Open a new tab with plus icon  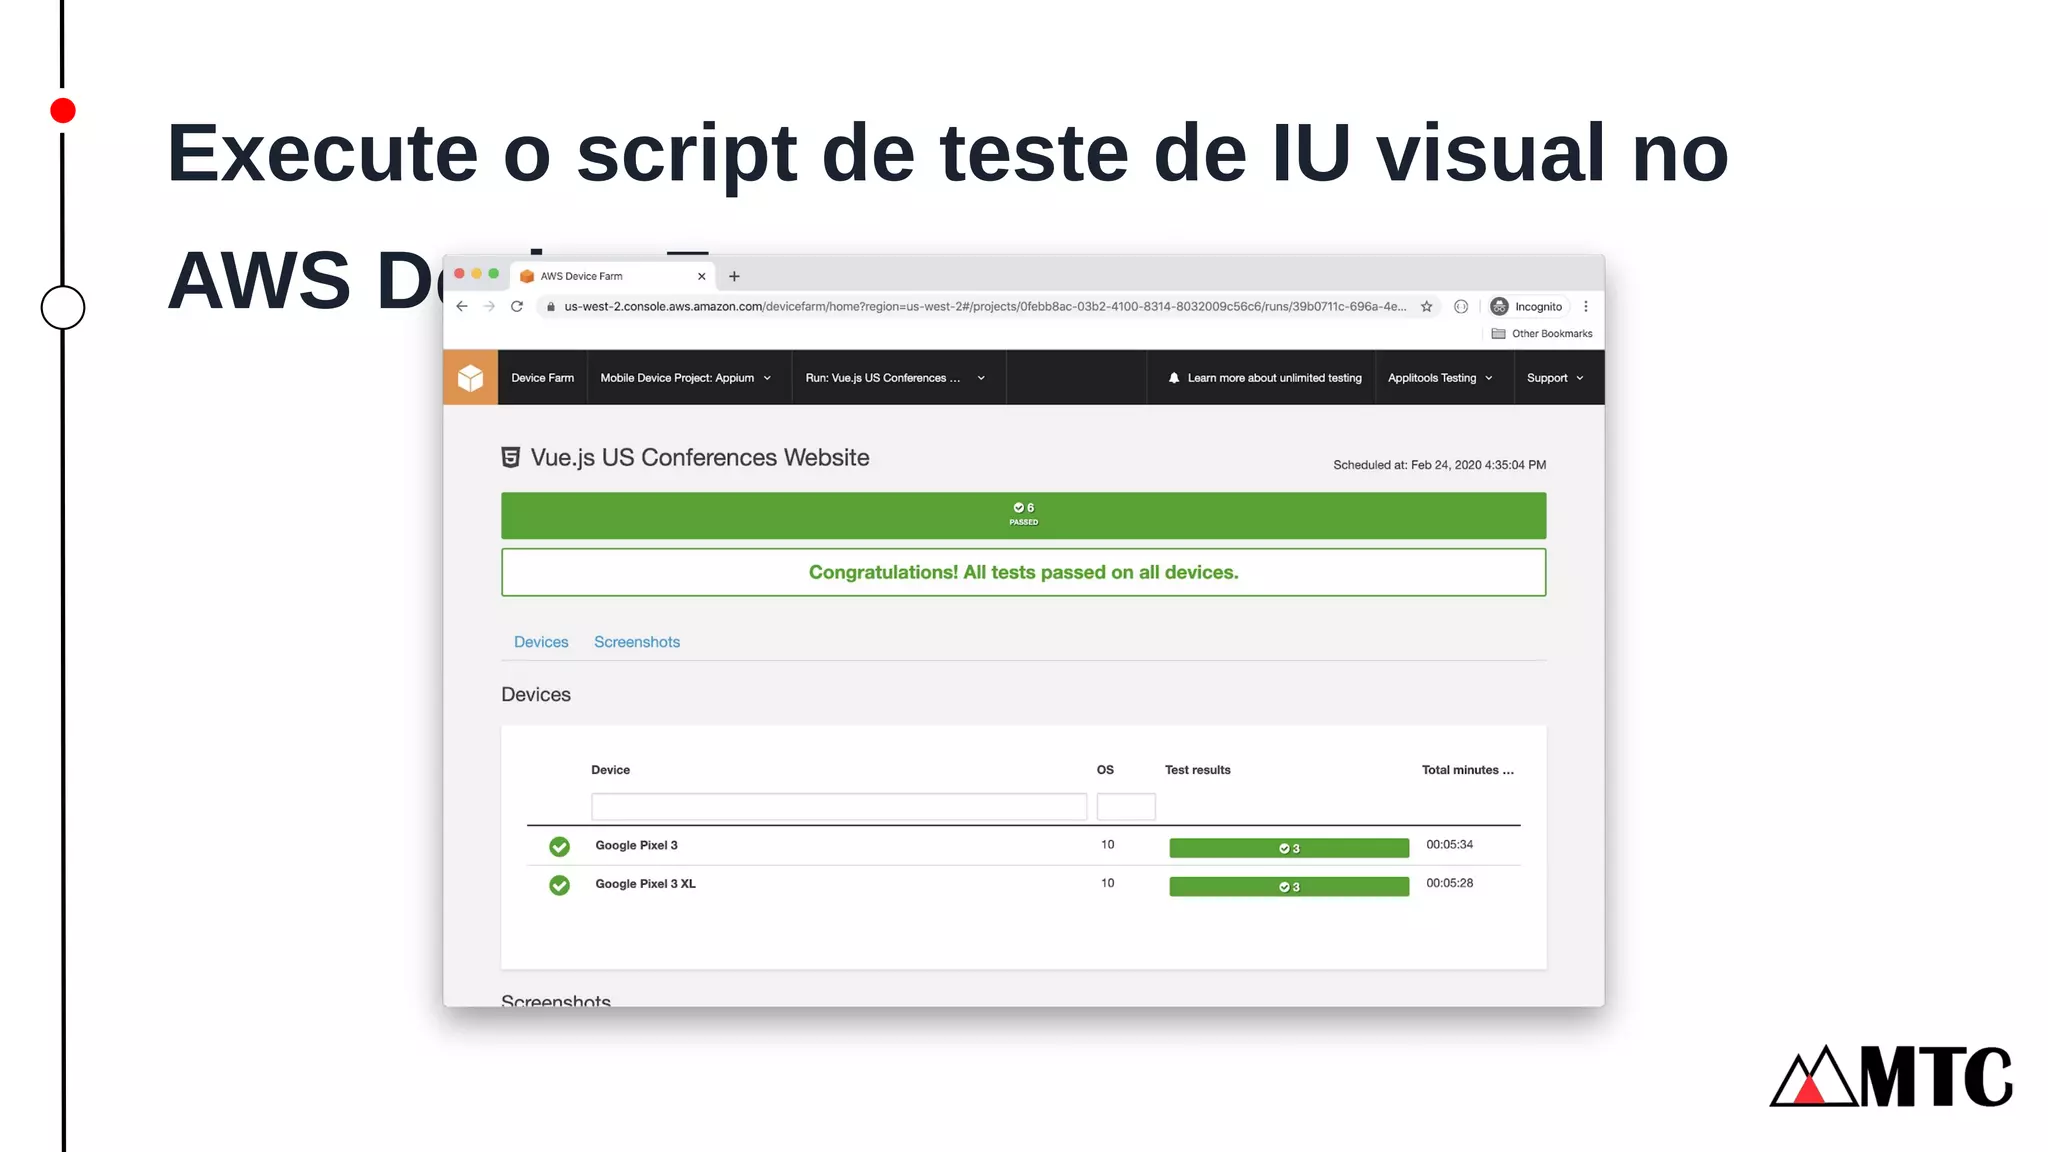pos(734,276)
